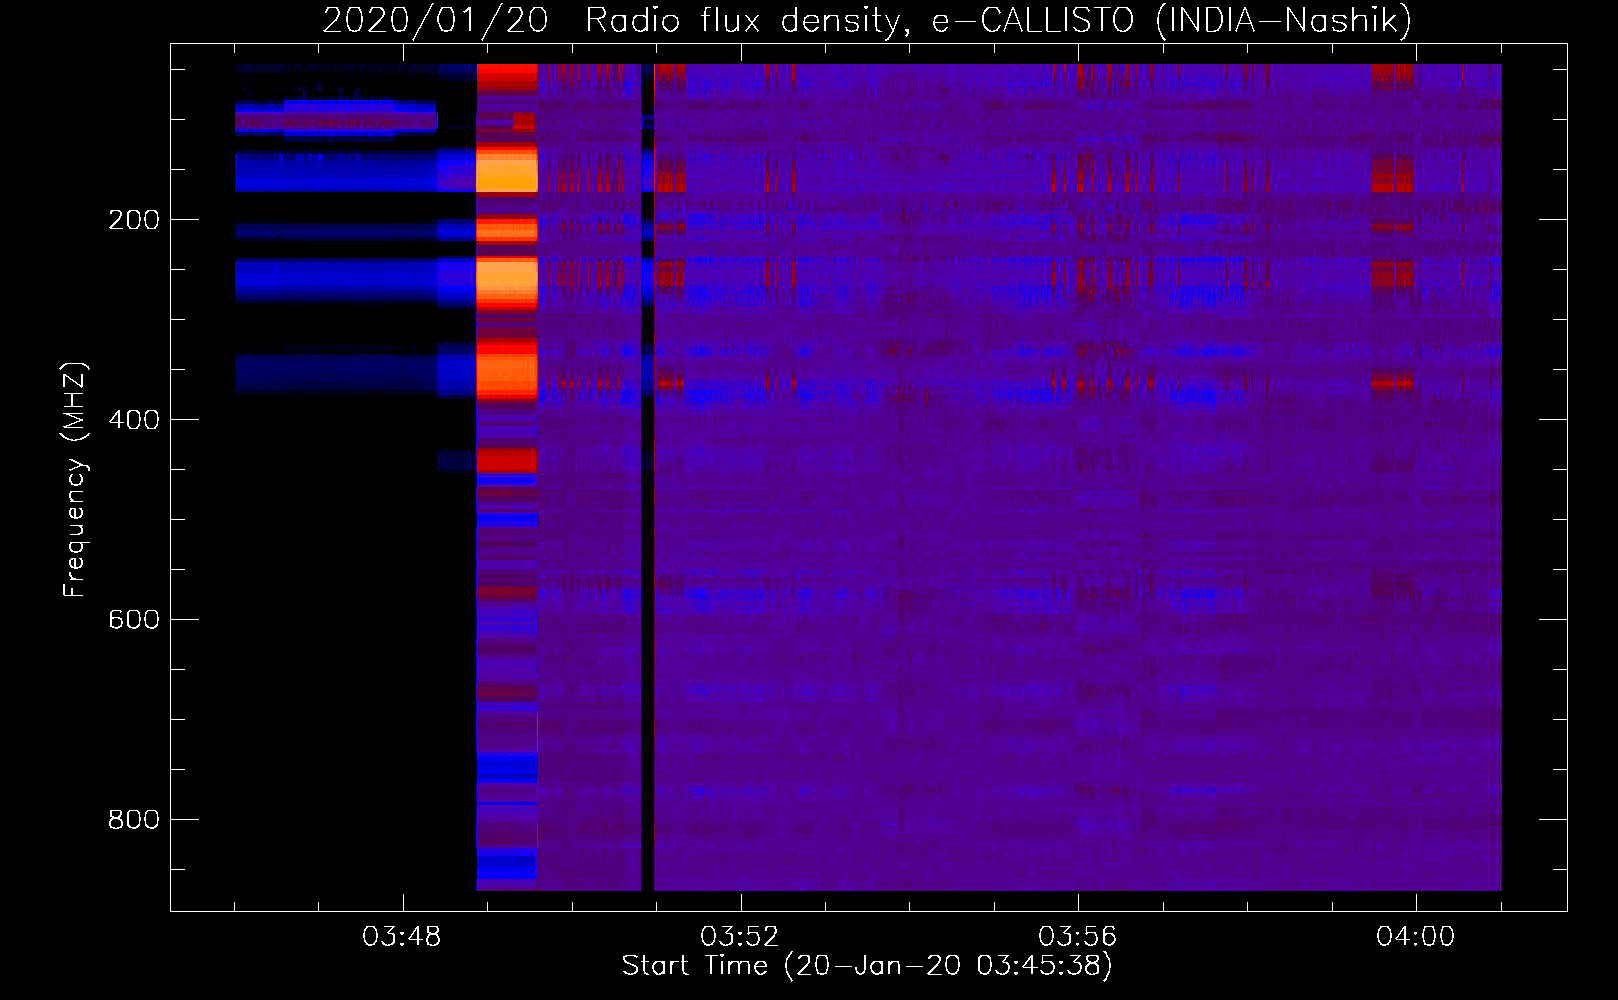
Task: Click the 400 frequency tick label
Action: tap(133, 420)
